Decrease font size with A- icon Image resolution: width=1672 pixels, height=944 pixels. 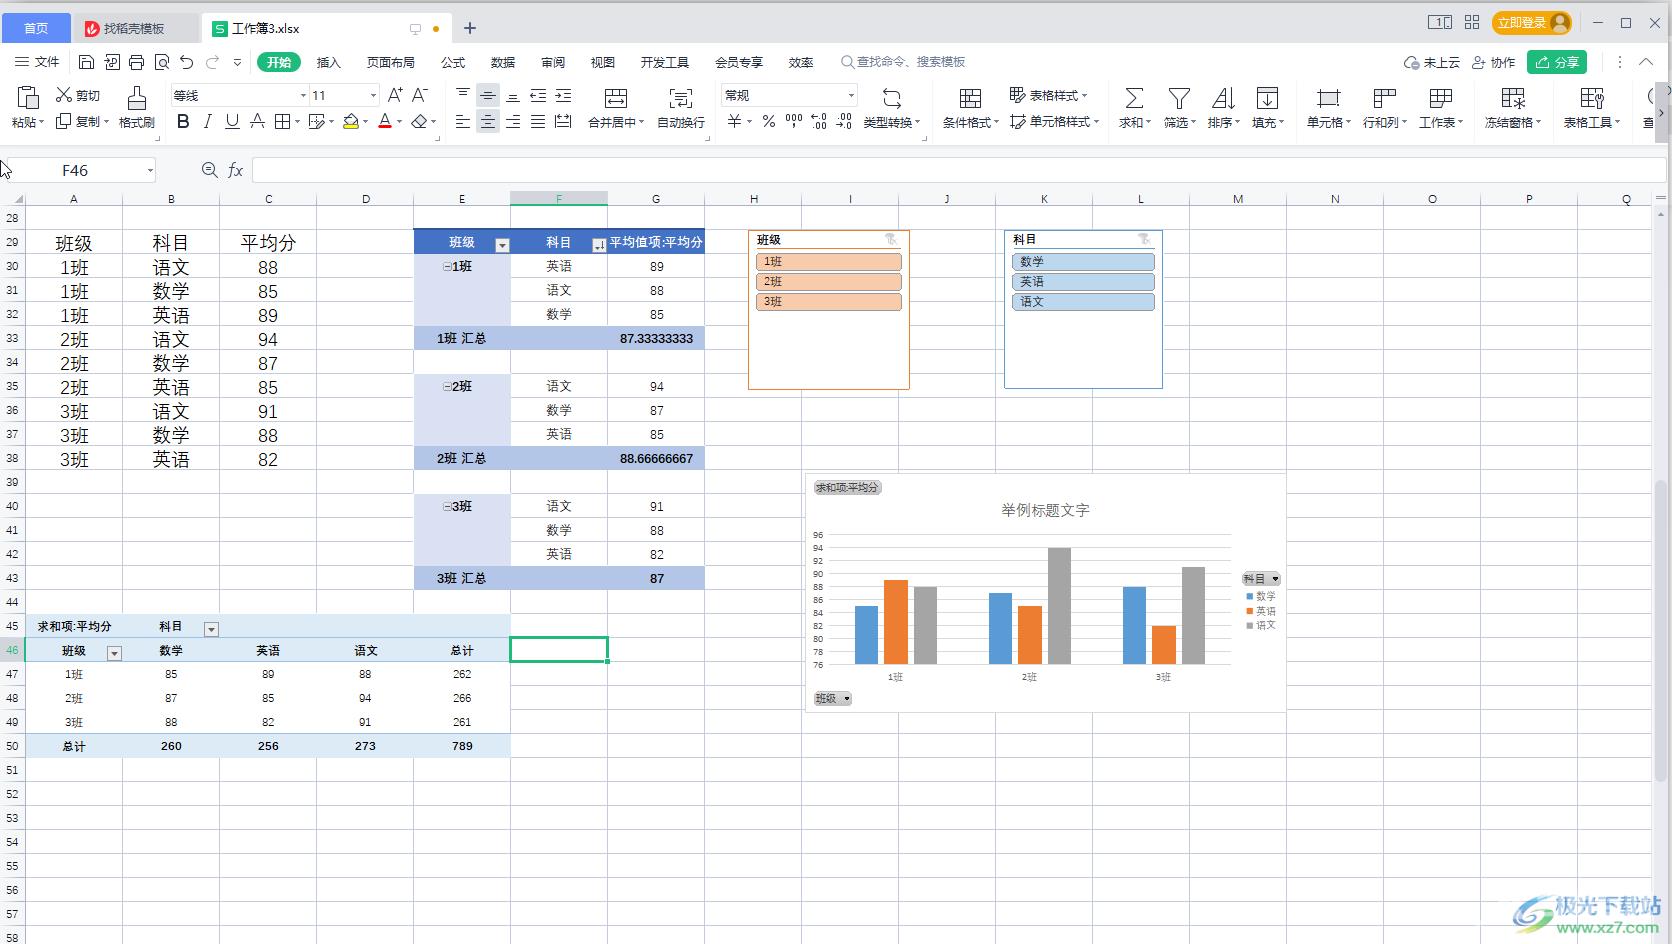tap(420, 95)
